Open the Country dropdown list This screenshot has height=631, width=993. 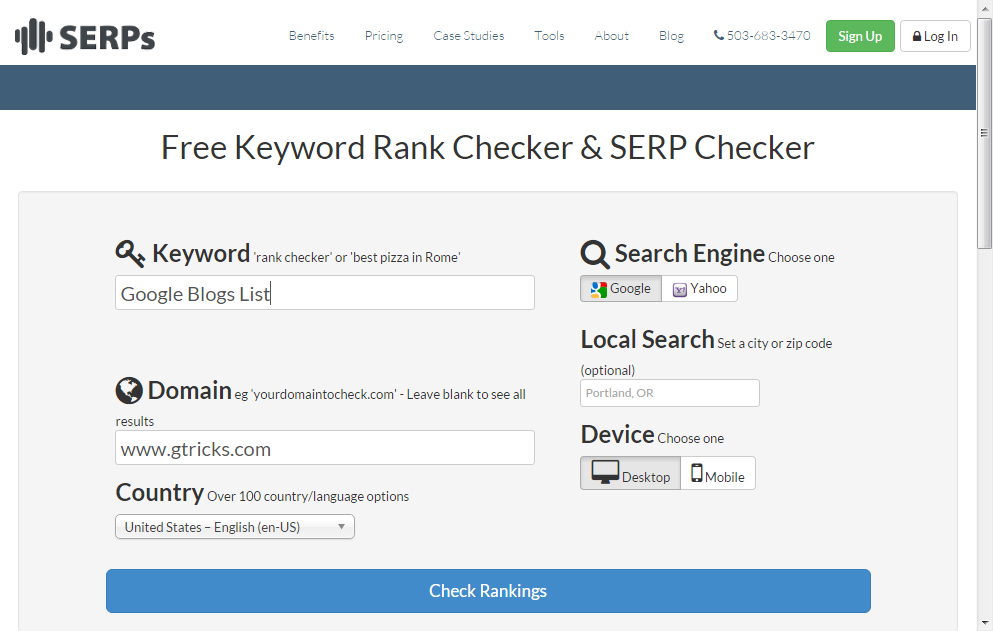235,527
